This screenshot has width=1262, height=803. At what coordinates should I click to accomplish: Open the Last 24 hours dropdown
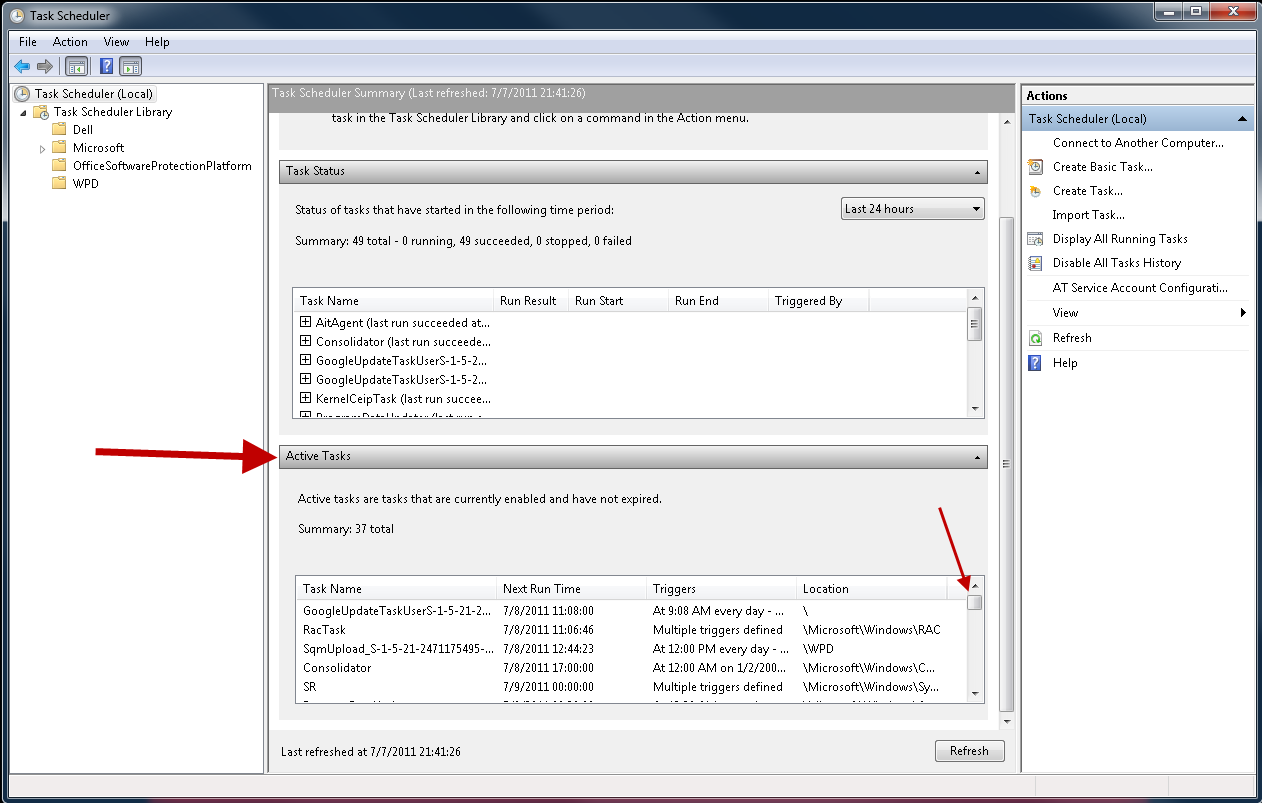point(913,209)
